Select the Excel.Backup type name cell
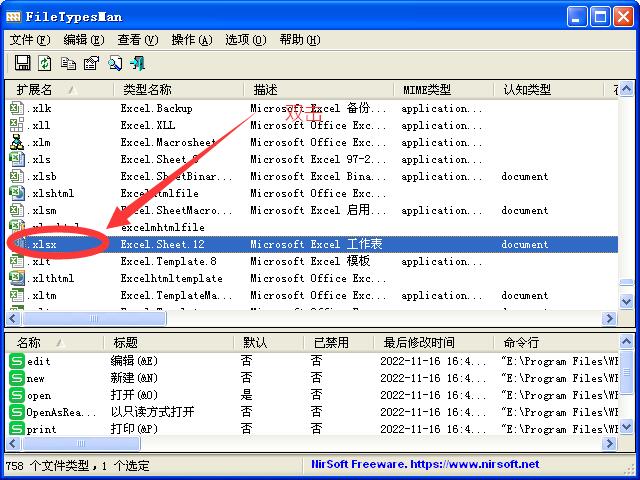This screenshot has height=480, width=640. pyautogui.click(x=156, y=108)
